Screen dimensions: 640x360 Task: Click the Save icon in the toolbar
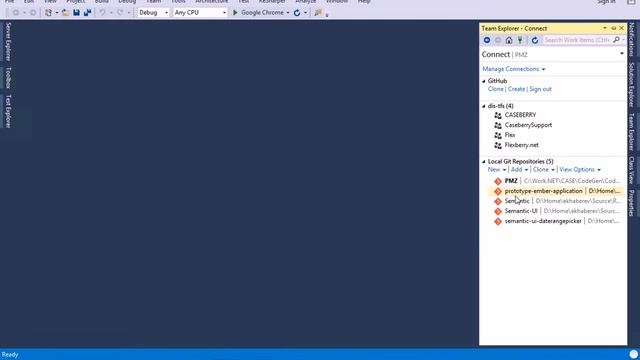coord(76,13)
